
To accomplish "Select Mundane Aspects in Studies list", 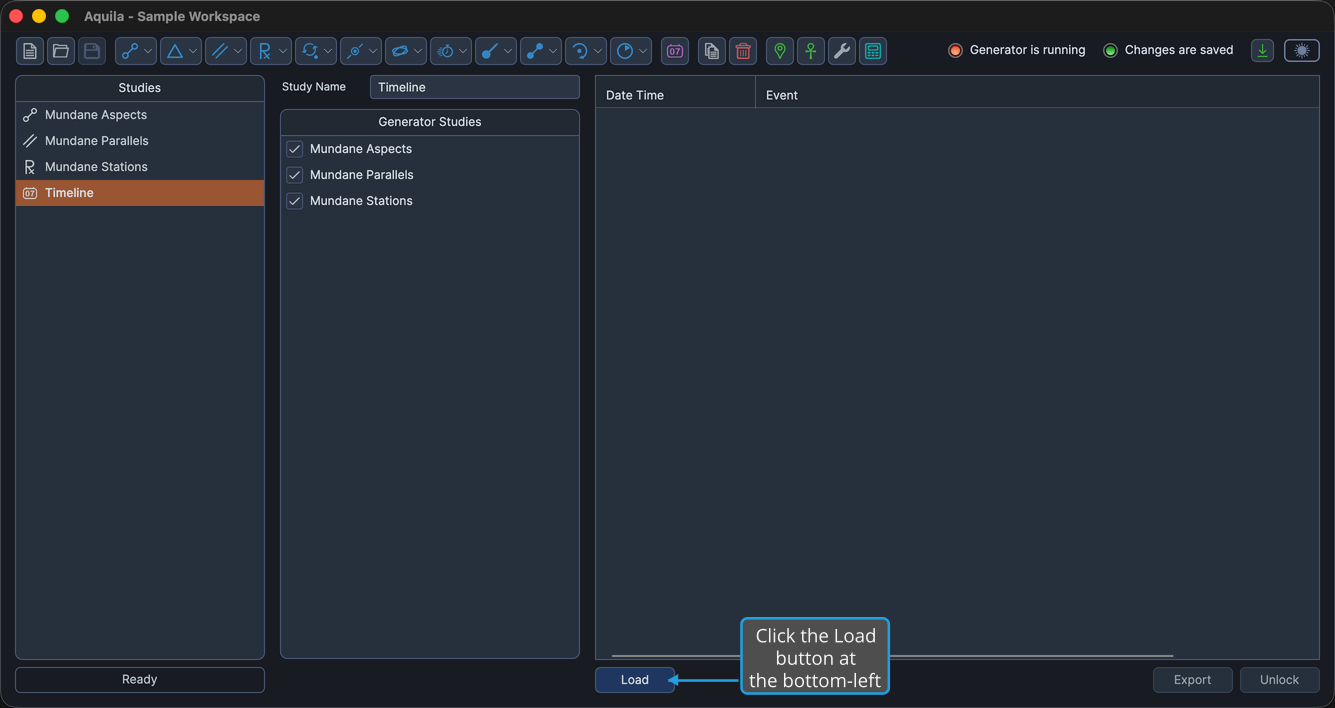I will click(x=140, y=115).
